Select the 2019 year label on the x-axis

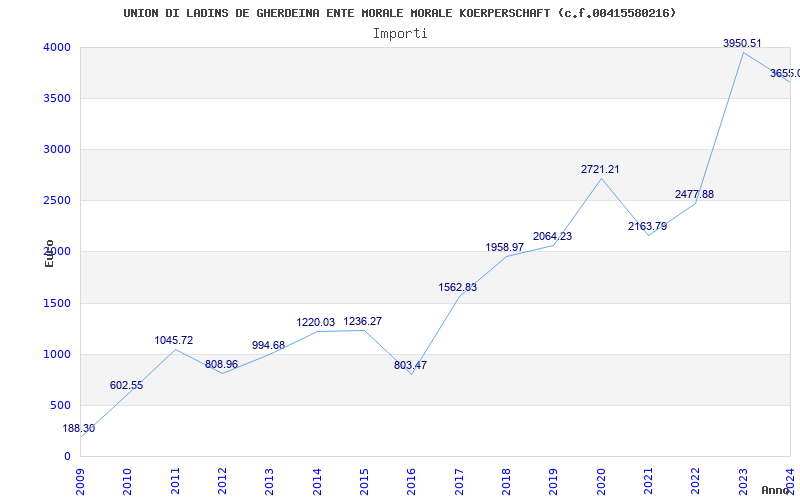tap(553, 480)
